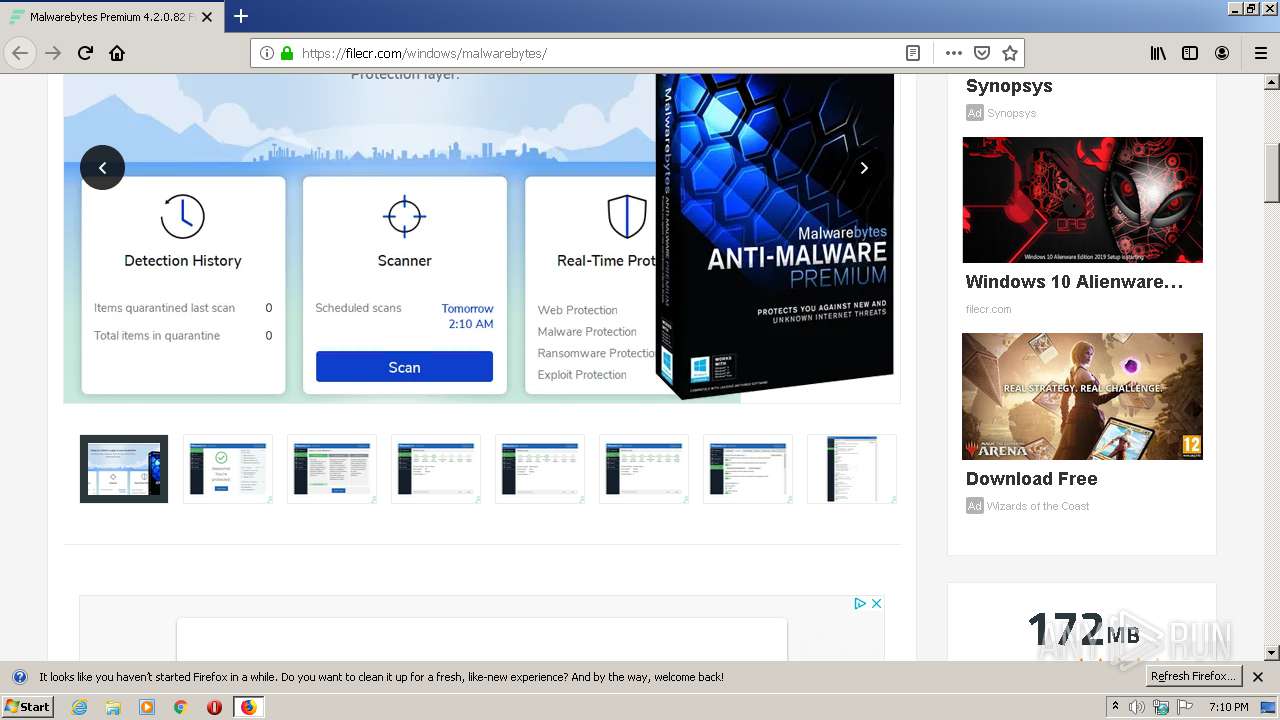This screenshot has width=1280, height=720.
Task: Click the Real-Time Protection shield icon
Action: (626, 216)
